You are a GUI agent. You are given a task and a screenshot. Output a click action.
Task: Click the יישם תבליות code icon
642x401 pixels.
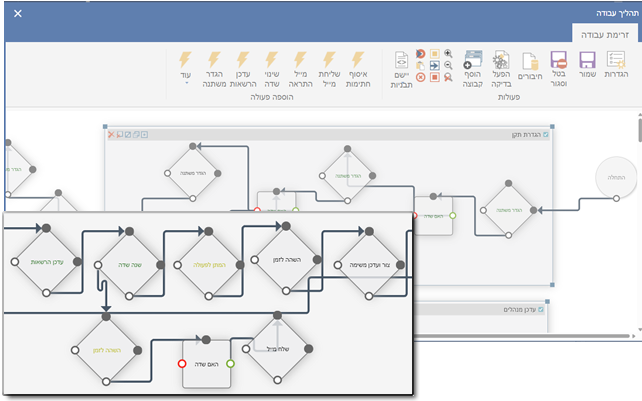point(401,64)
